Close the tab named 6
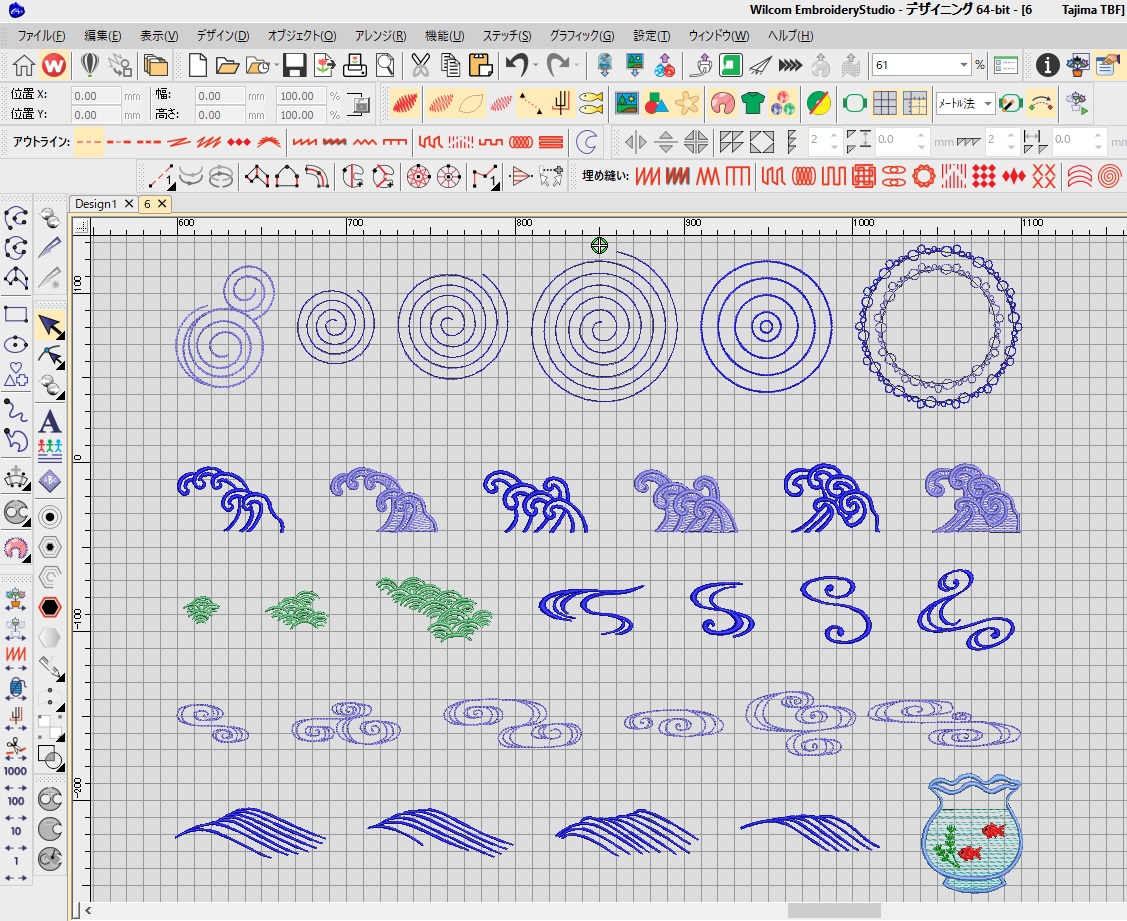 pyautogui.click(x=162, y=204)
